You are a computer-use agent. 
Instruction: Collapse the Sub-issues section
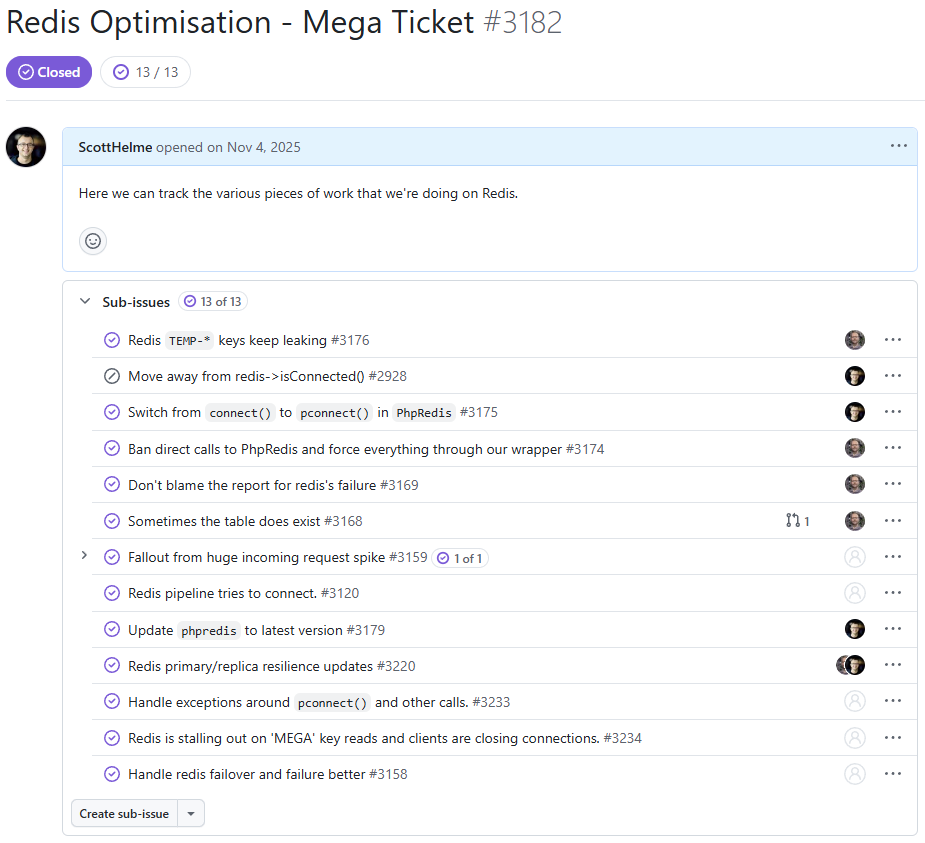point(84,301)
